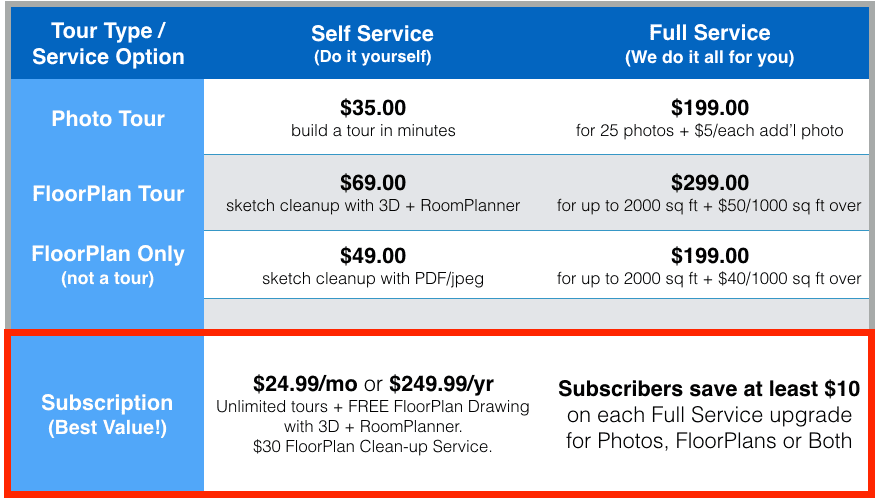Click the FloorPlan Only row label
The width and height of the screenshot is (881, 499).
pos(108,264)
